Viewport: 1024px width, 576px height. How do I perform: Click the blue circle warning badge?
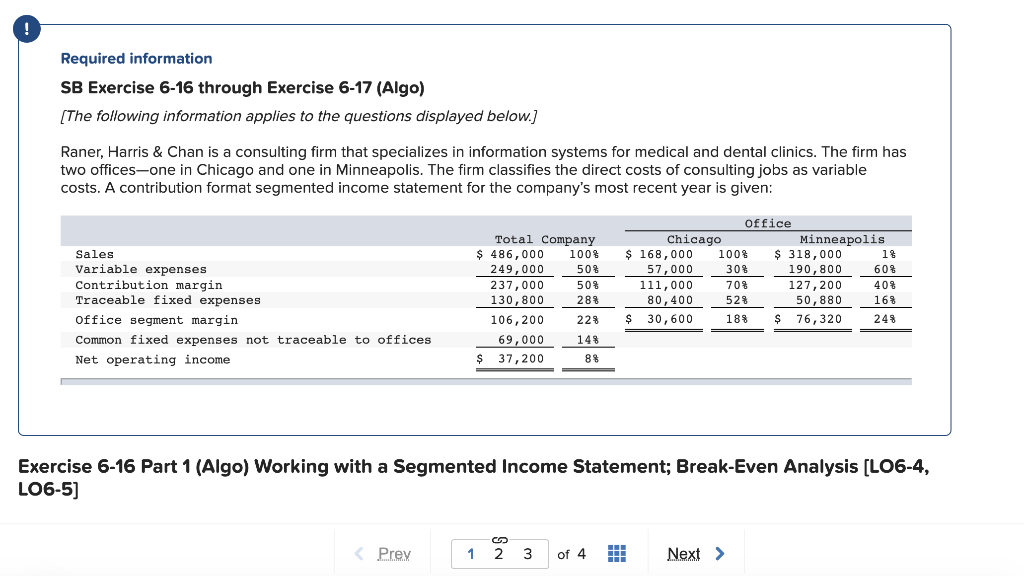pos(25,30)
